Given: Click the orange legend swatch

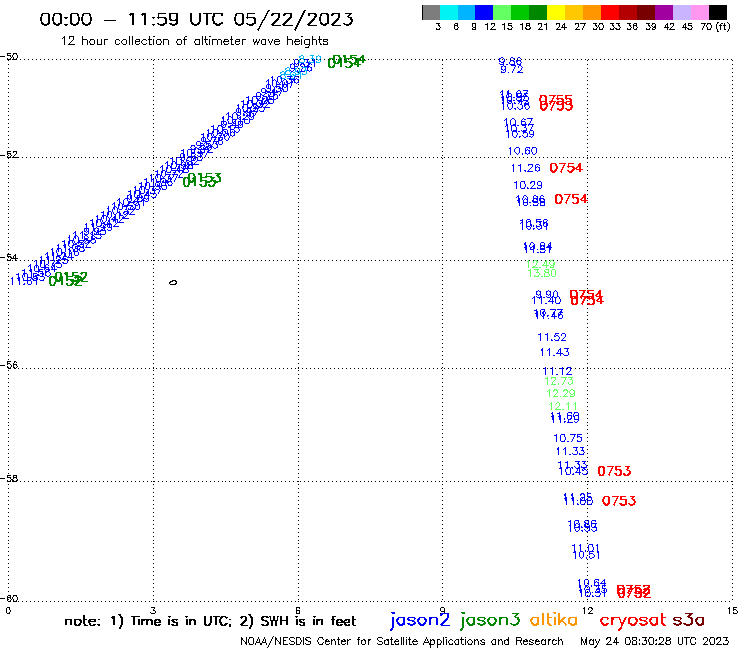Looking at the screenshot, I should 592,12.
